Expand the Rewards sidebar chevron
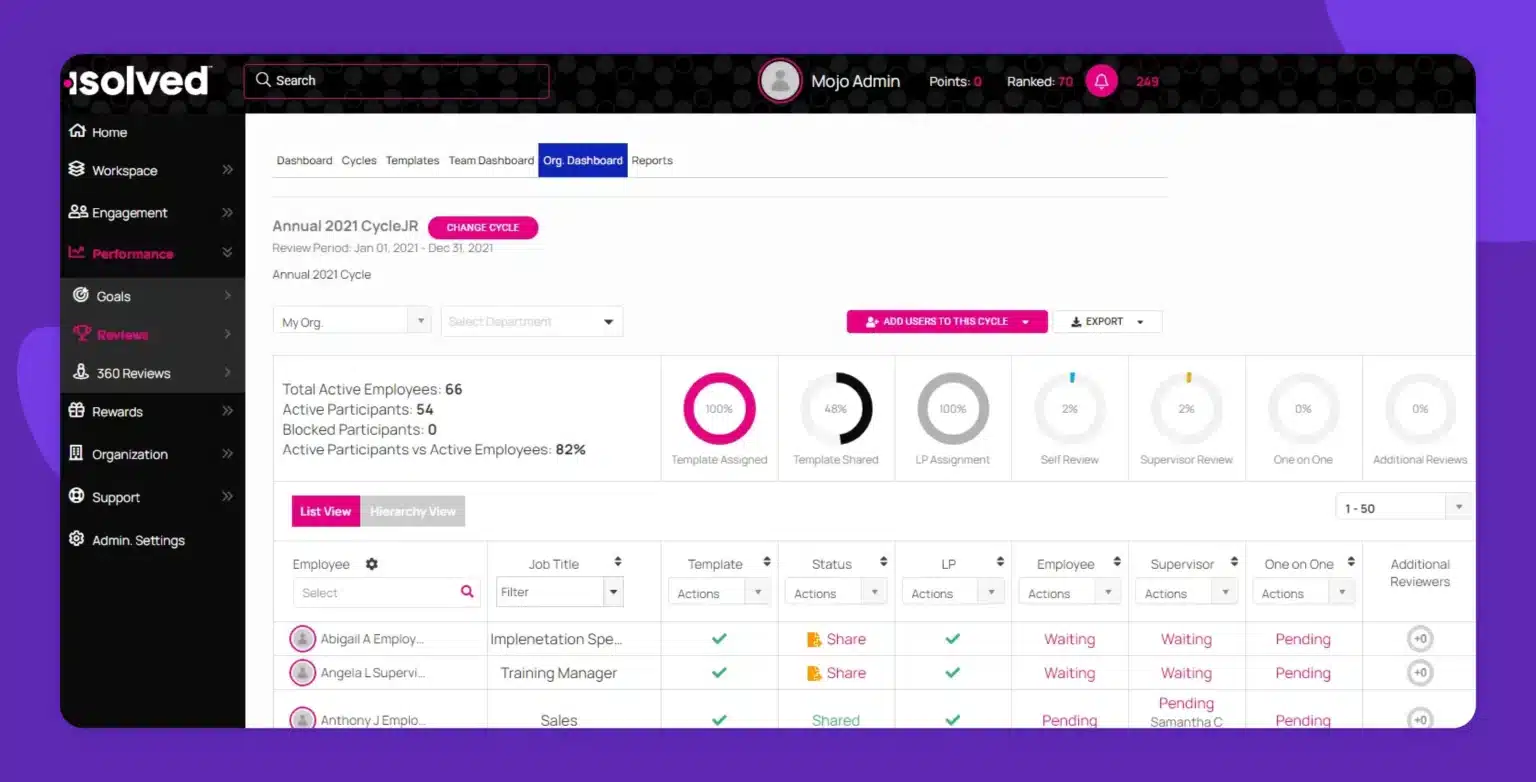The image size is (1536, 782). click(x=227, y=411)
